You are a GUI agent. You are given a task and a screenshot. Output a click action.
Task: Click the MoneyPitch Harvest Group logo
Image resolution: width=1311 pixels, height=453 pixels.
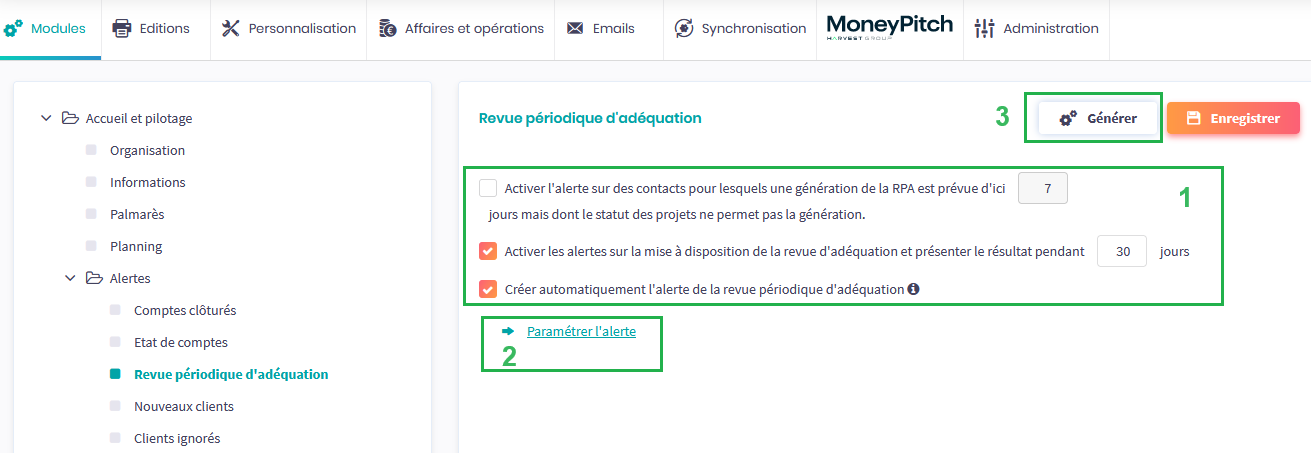pos(890,28)
